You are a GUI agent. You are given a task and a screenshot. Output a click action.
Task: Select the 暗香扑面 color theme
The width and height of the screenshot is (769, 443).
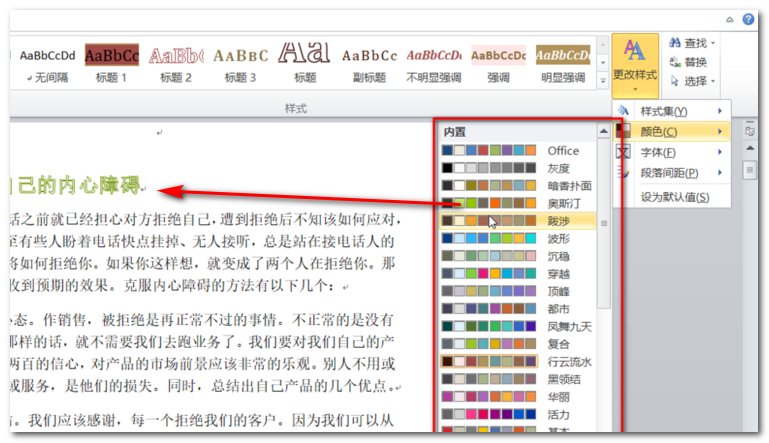[x=517, y=186]
